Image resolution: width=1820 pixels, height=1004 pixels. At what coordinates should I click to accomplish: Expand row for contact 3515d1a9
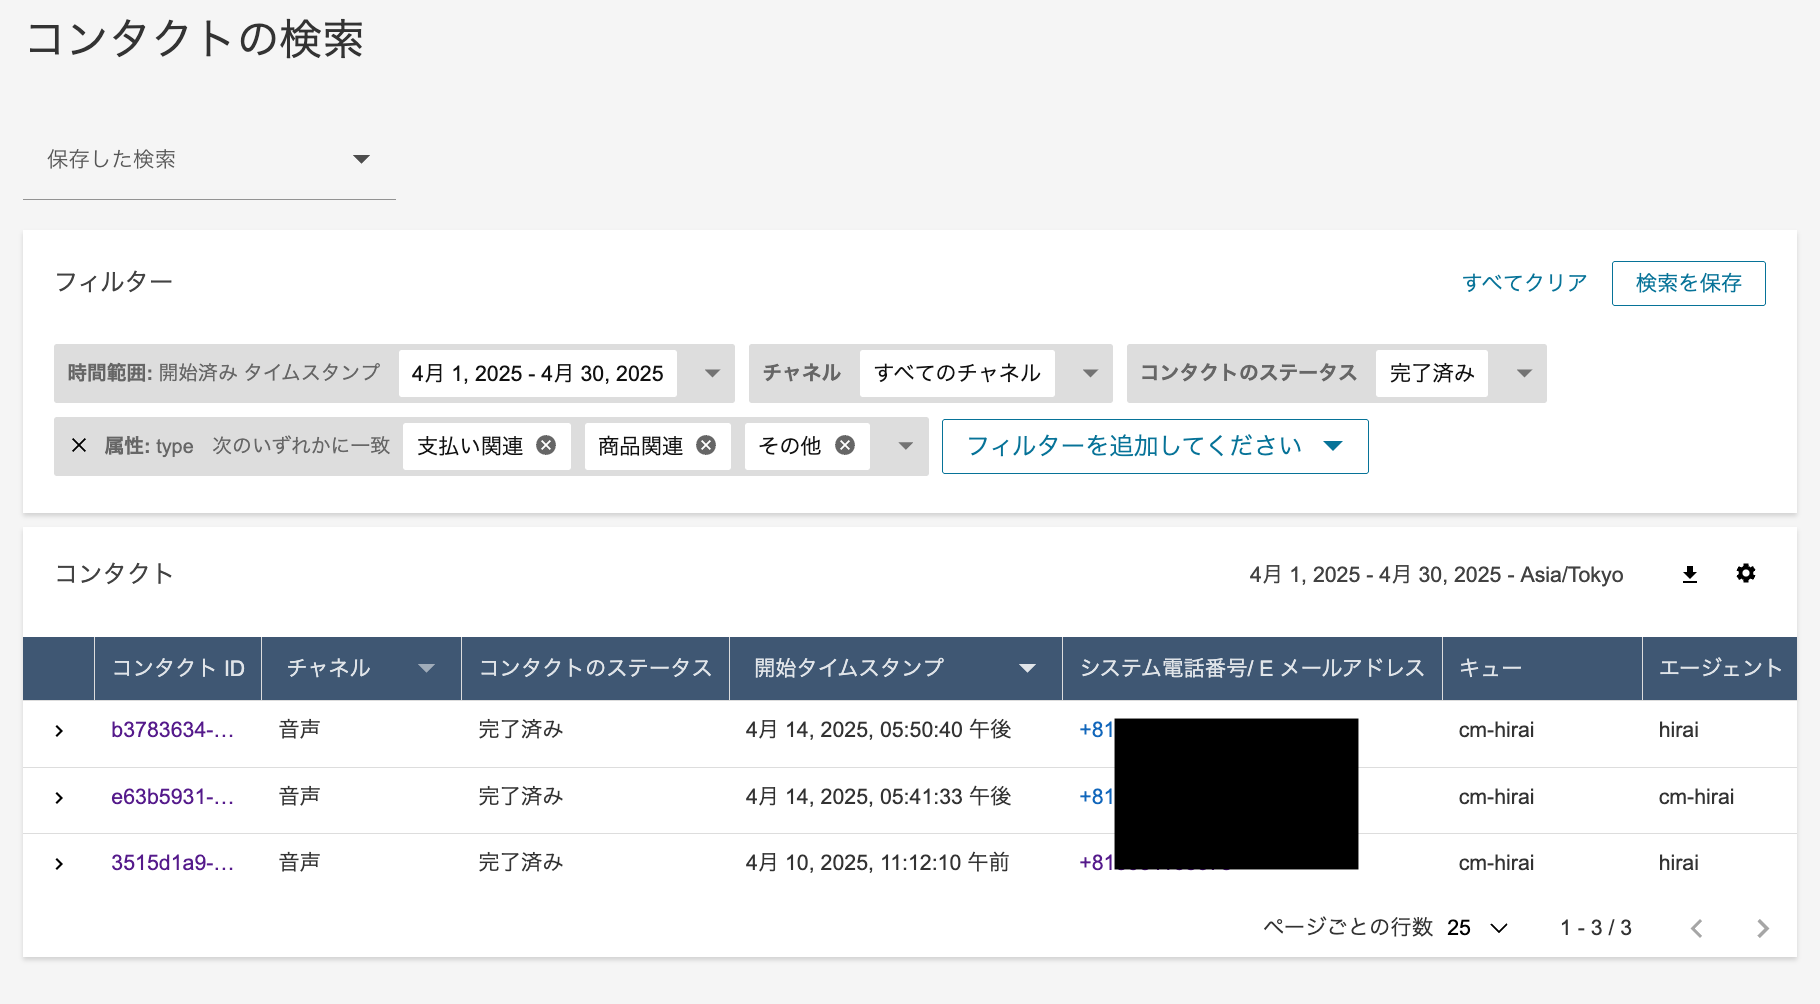click(59, 864)
